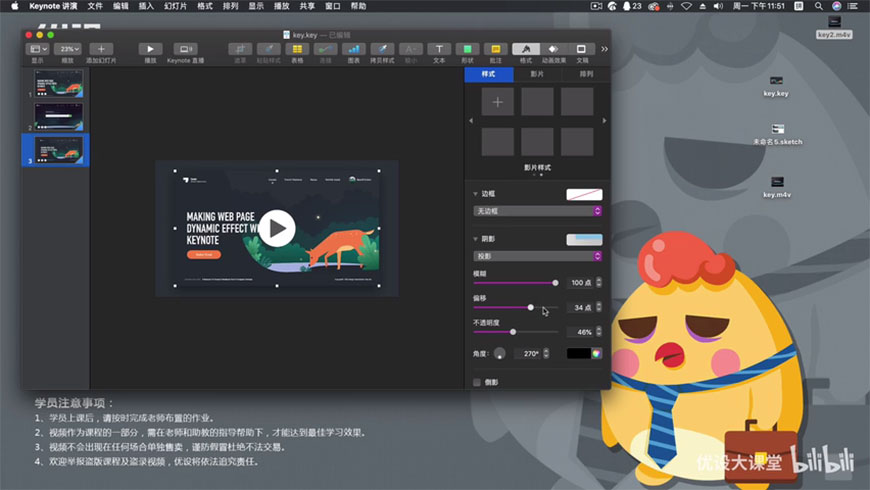Click the angle value stepper arrows

coord(547,353)
